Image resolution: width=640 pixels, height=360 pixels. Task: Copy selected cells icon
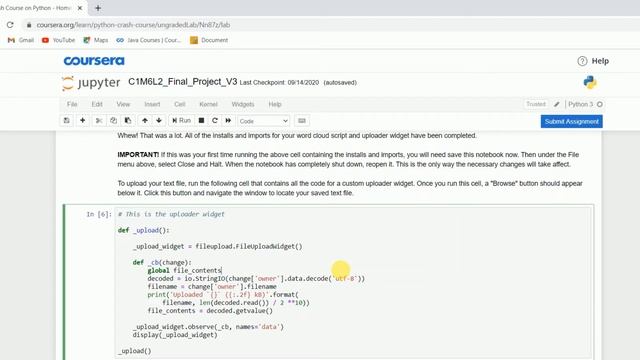tap(113, 121)
